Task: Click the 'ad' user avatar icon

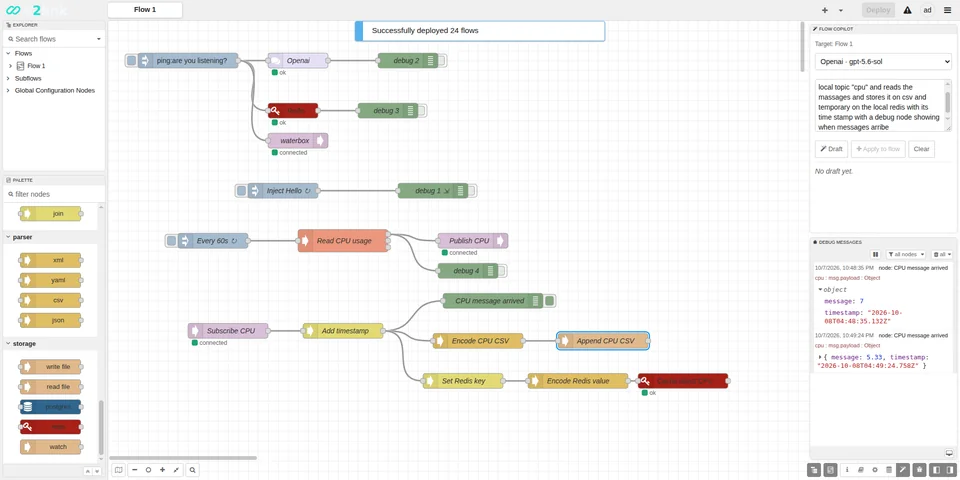Action: point(928,10)
